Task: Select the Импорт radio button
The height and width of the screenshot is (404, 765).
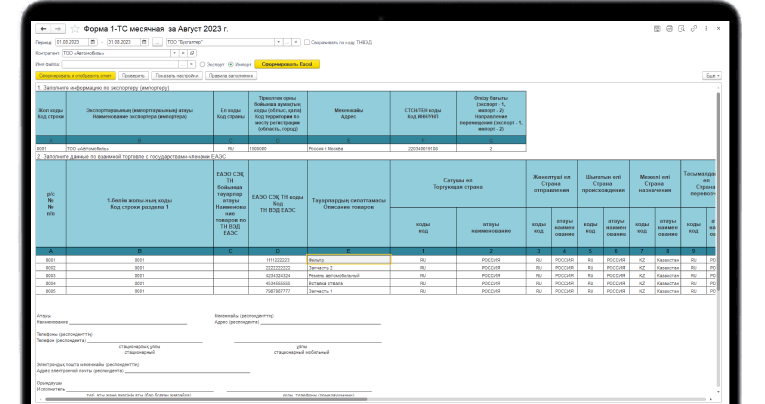Action: 231,64
